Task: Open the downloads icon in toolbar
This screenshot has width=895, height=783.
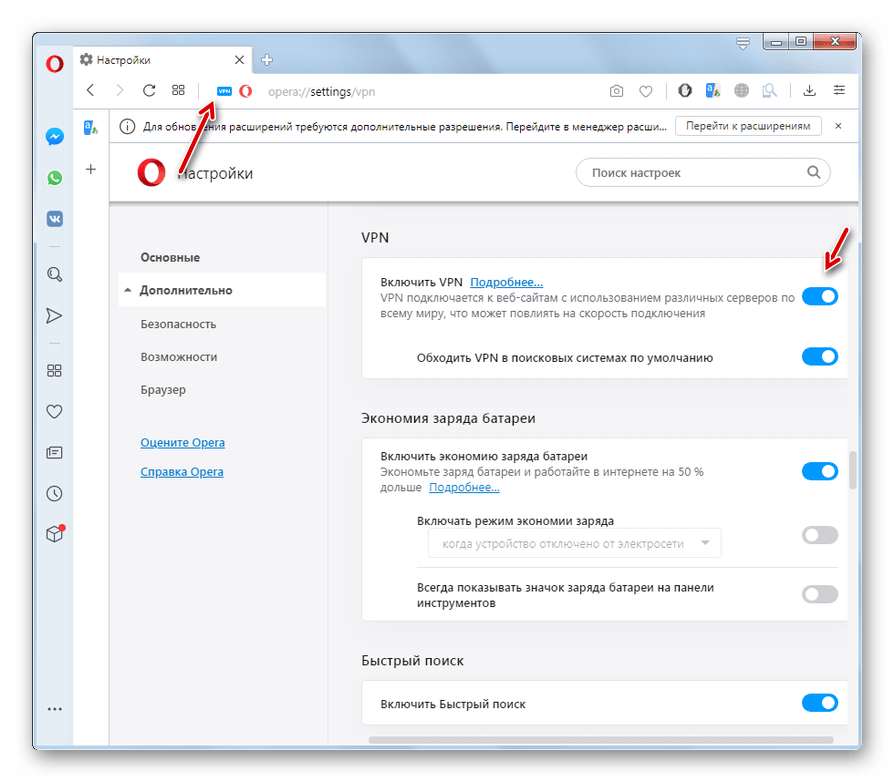Action: tap(809, 90)
